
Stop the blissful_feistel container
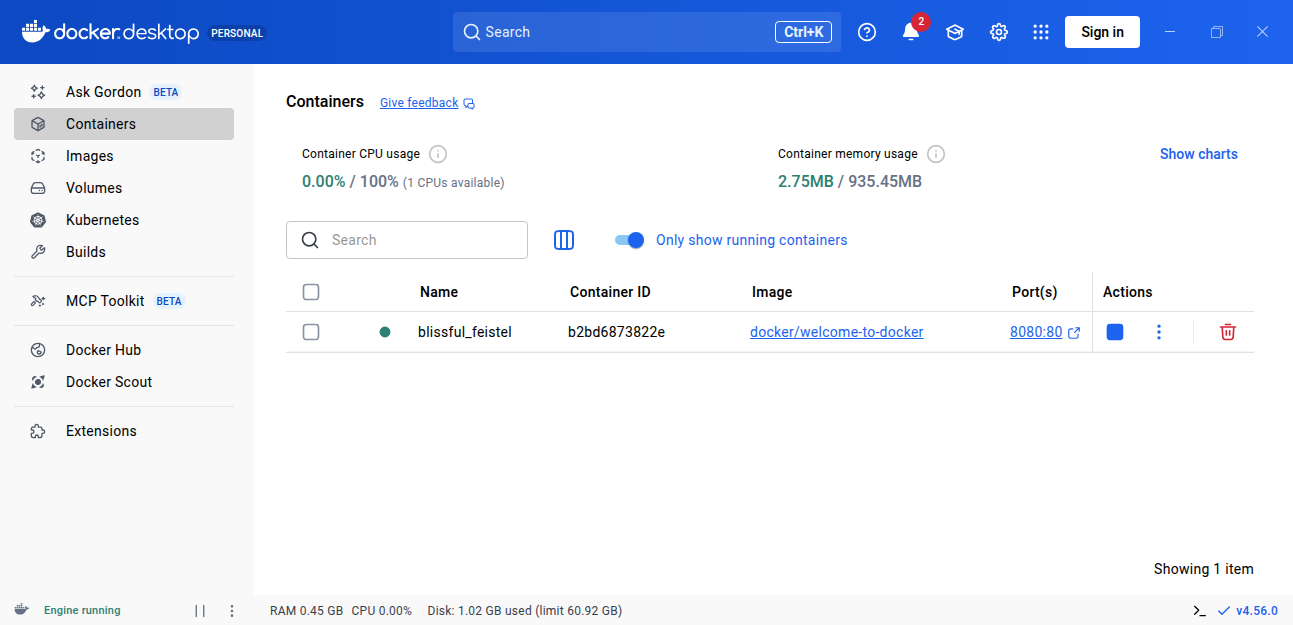(x=1114, y=331)
